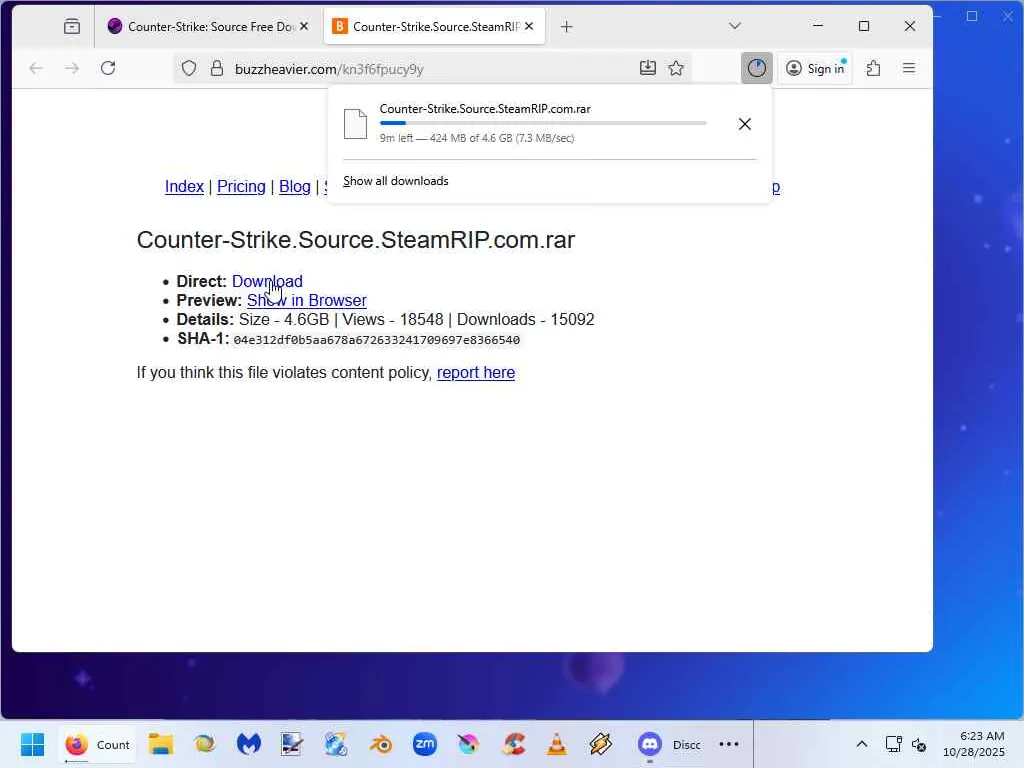Open tracking protection shield icon
1024x768 pixels.
[189, 68]
